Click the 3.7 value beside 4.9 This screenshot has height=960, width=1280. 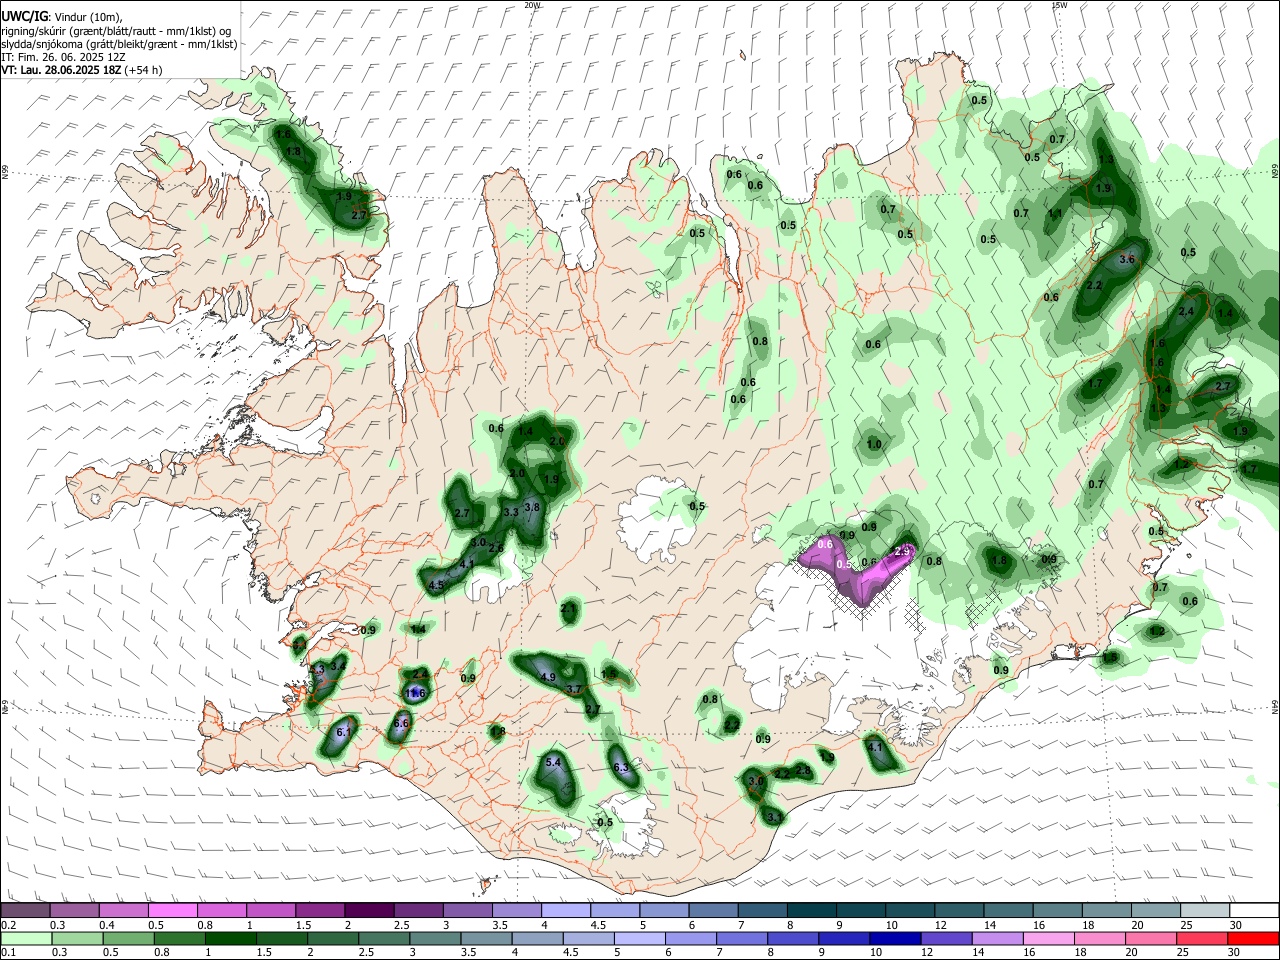(573, 690)
